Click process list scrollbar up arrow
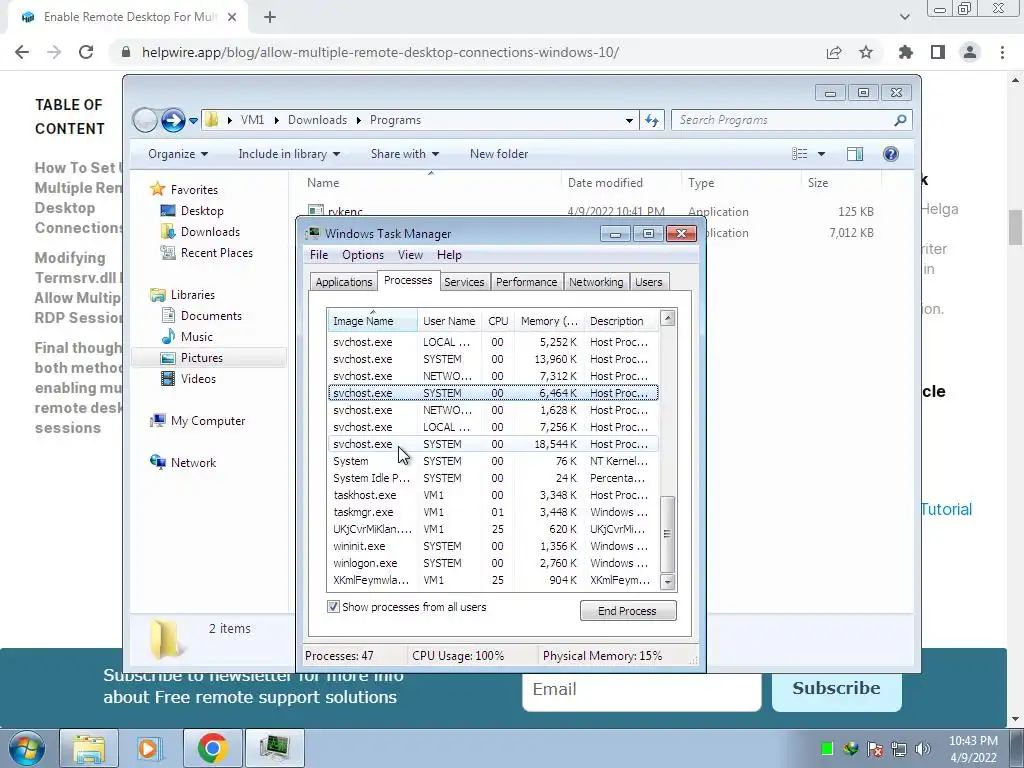This screenshot has width=1024, height=768. pyautogui.click(x=667, y=318)
